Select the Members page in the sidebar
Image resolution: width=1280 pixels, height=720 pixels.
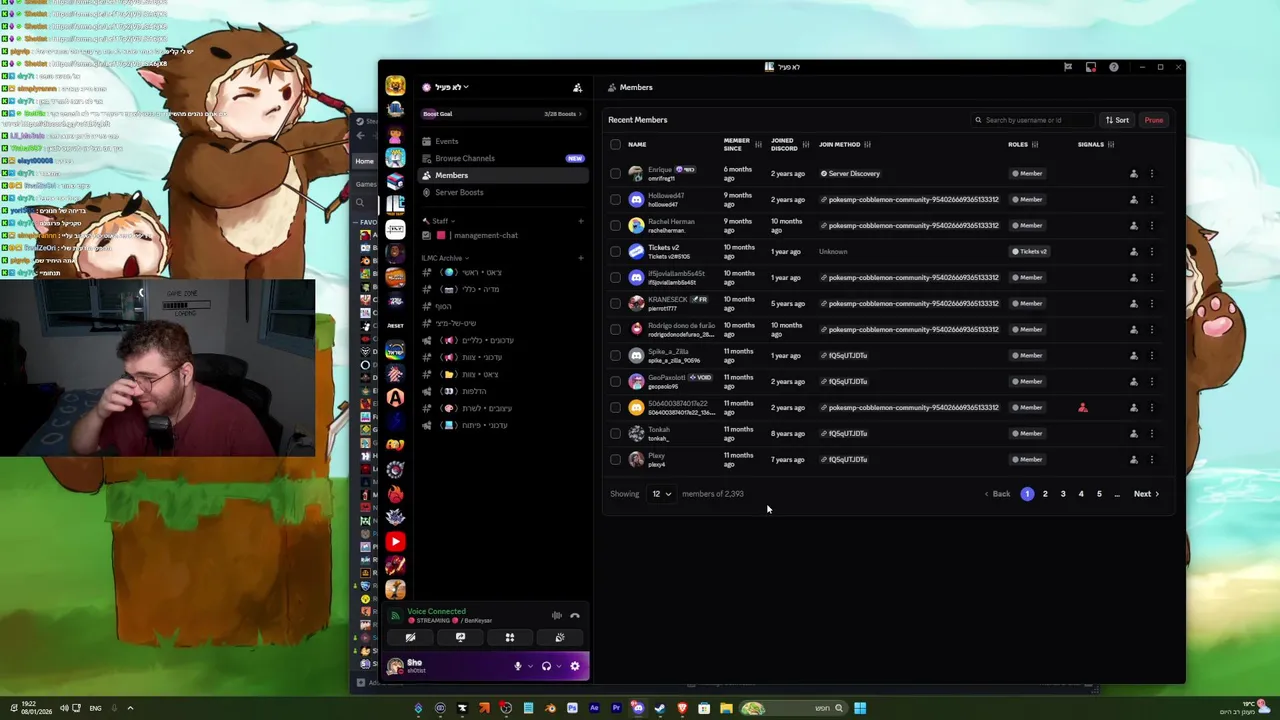(x=503, y=175)
